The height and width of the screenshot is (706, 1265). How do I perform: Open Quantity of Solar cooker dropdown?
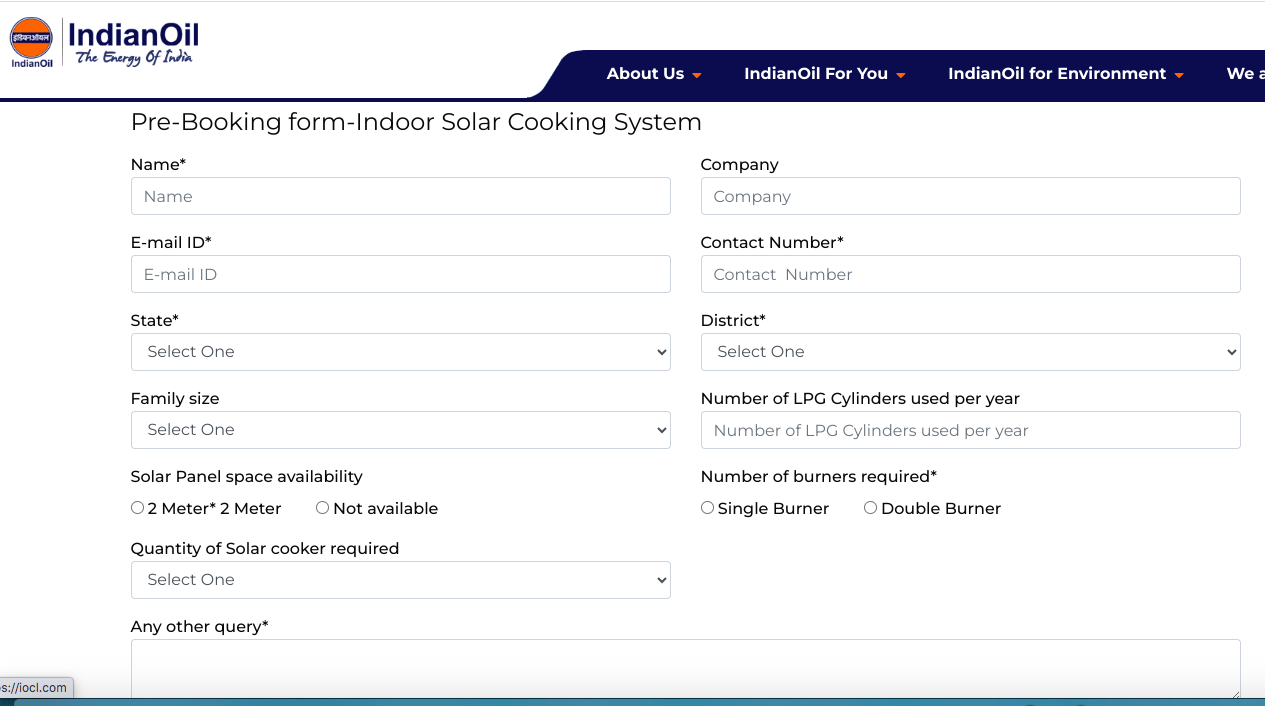[x=400, y=580]
